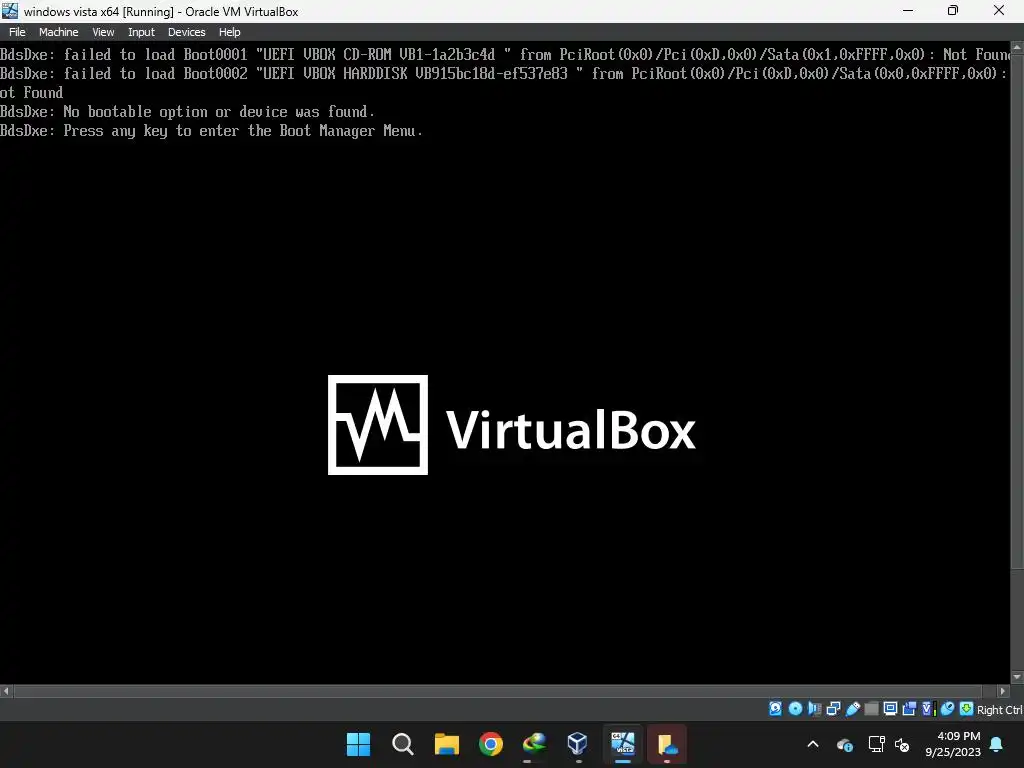Expand the hidden system tray icons
1024x768 pixels.
click(x=813, y=744)
